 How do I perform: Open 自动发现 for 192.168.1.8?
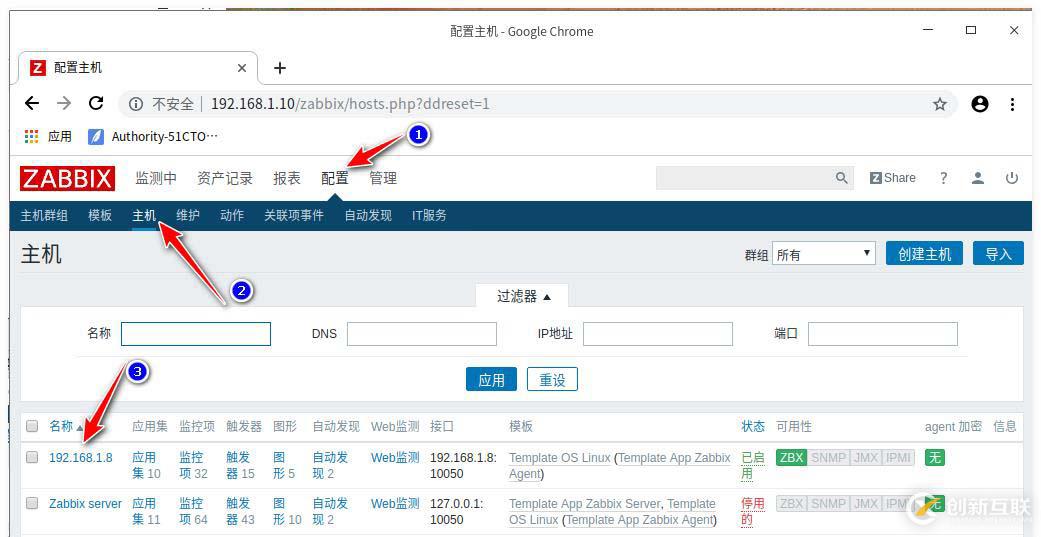click(x=330, y=465)
